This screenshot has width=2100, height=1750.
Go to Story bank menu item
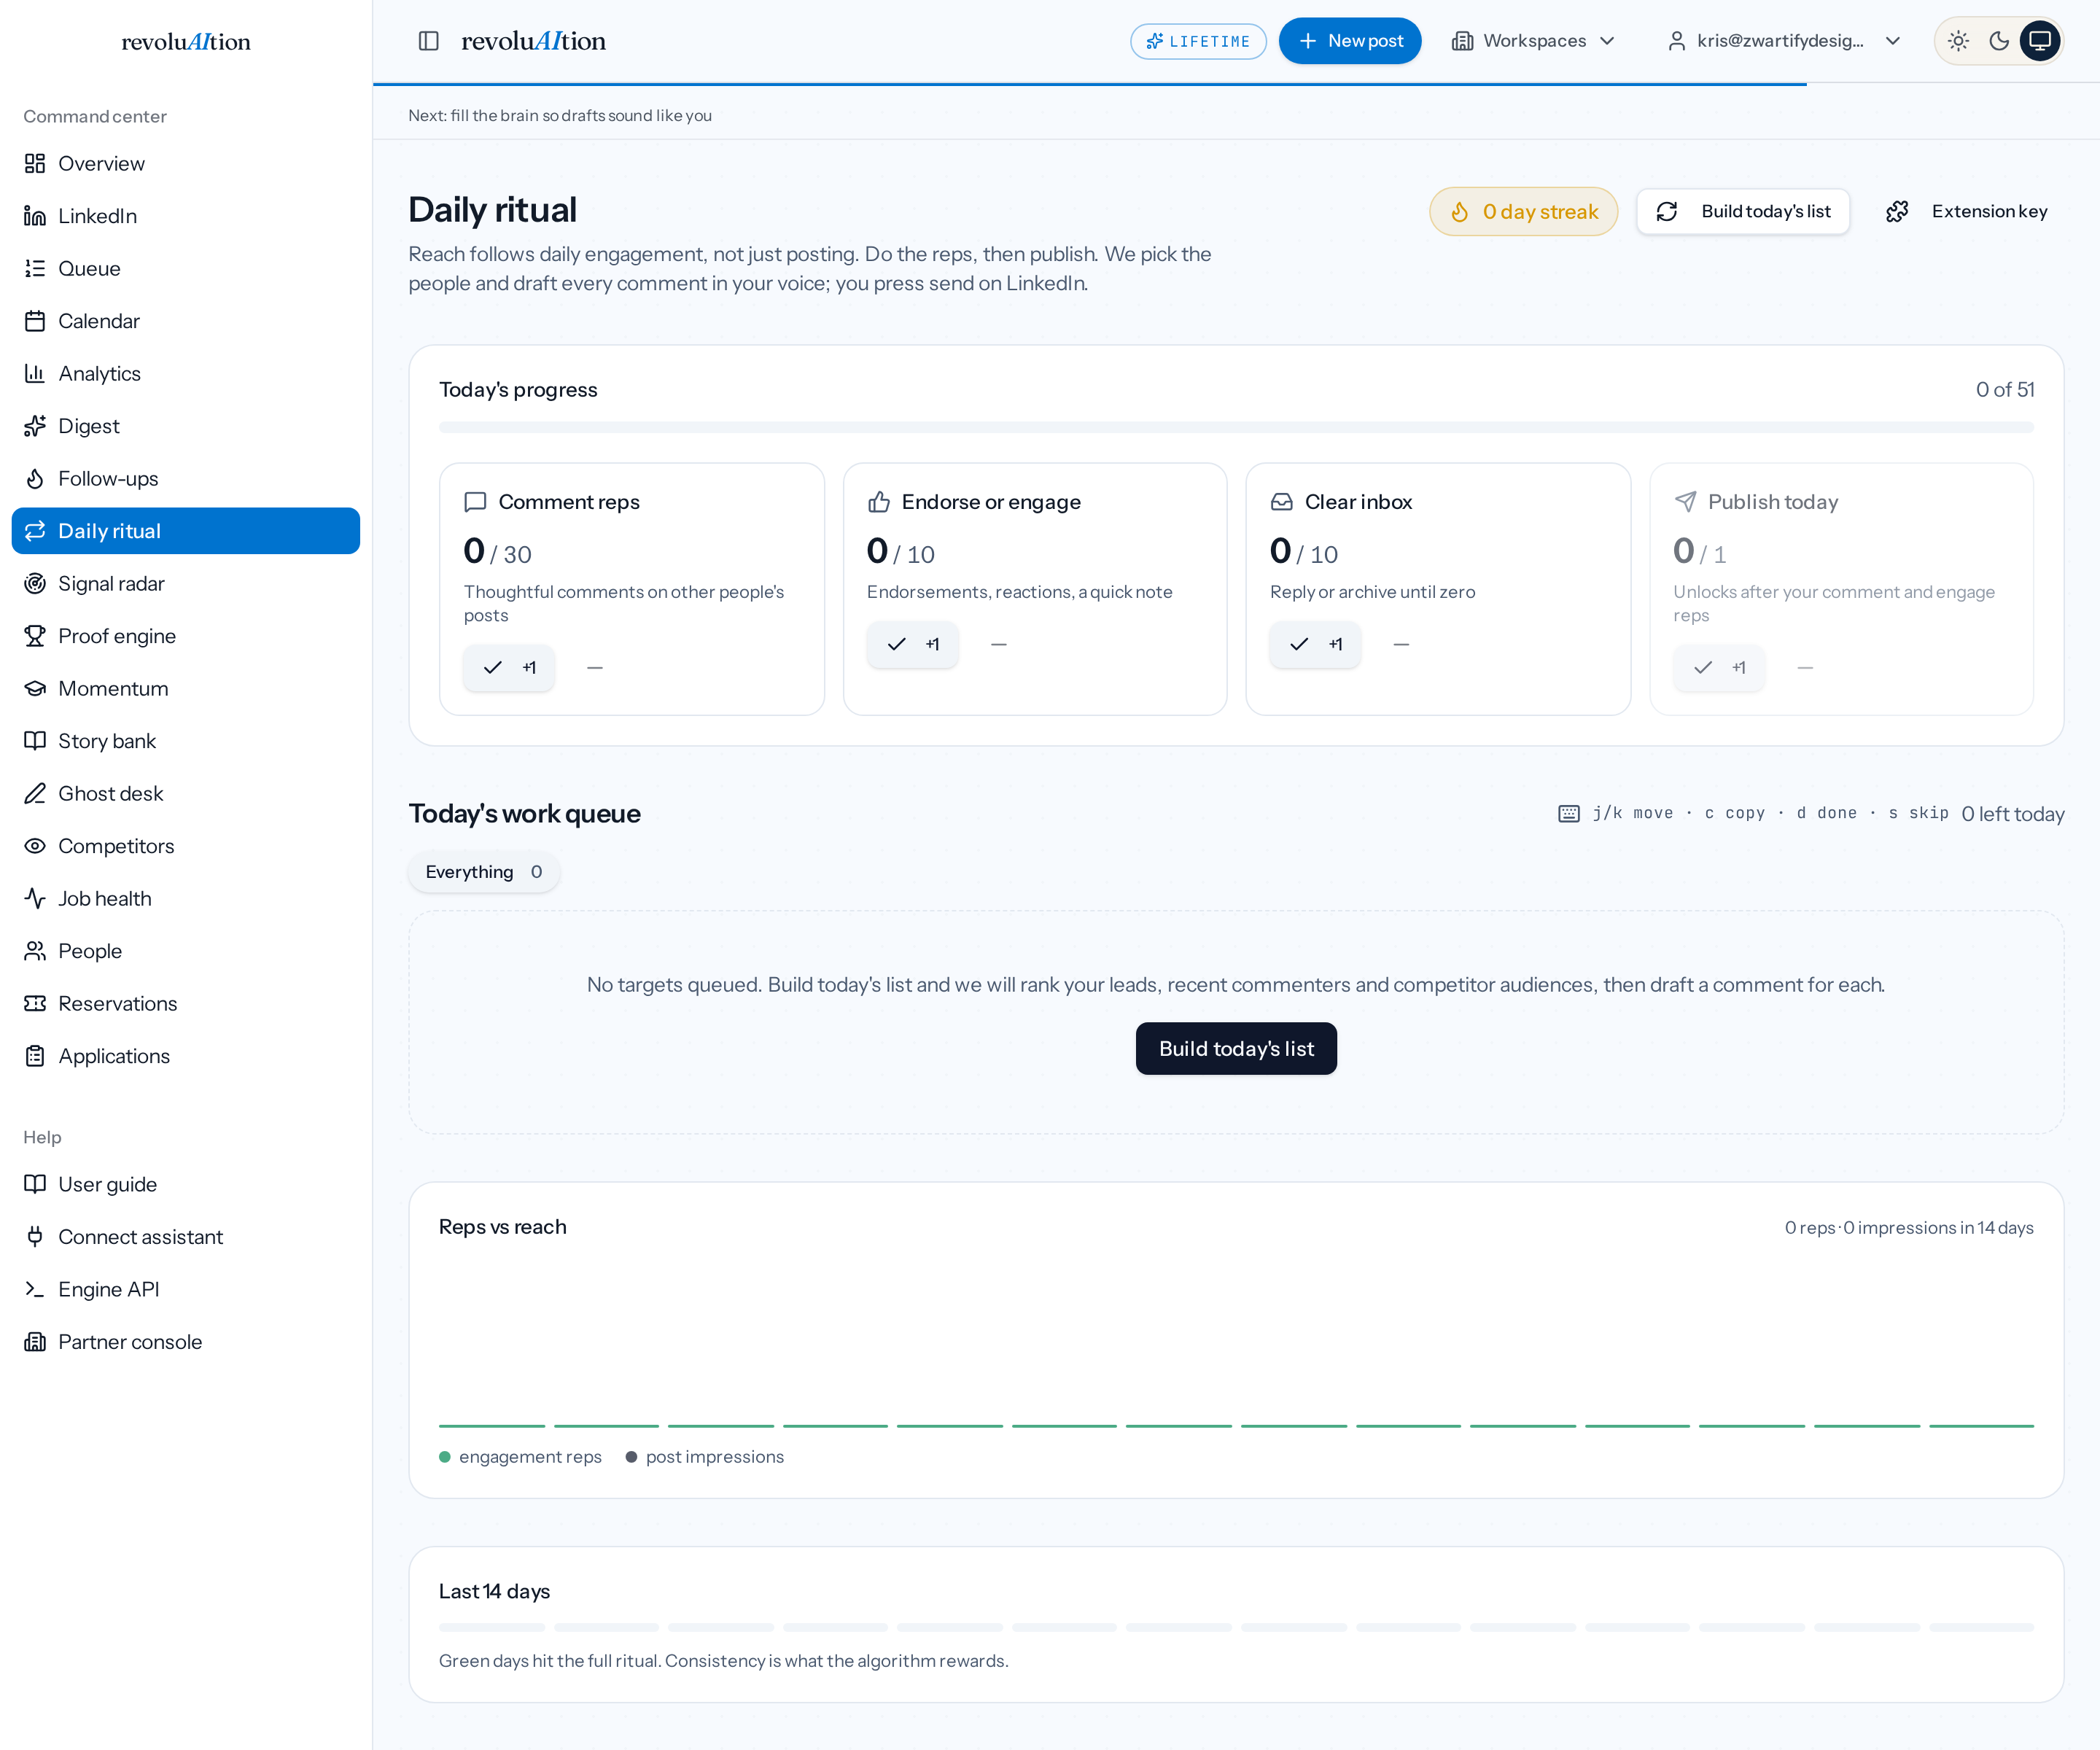coord(186,741)
